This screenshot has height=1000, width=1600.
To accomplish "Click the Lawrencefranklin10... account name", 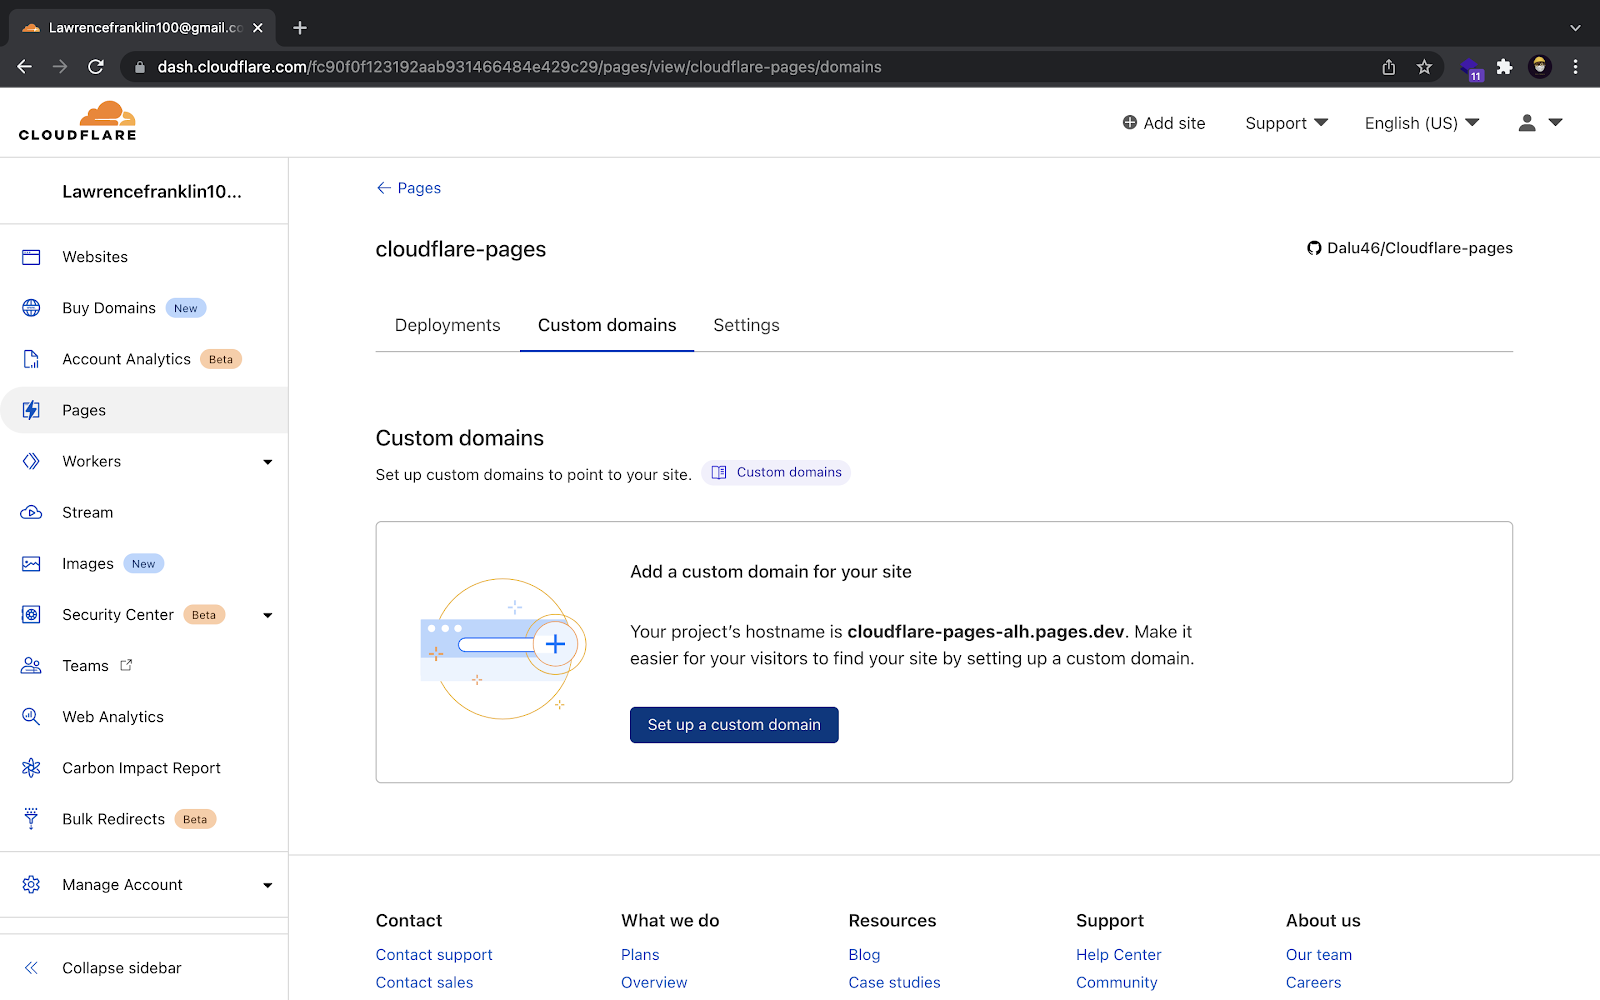I will point(152,191).
